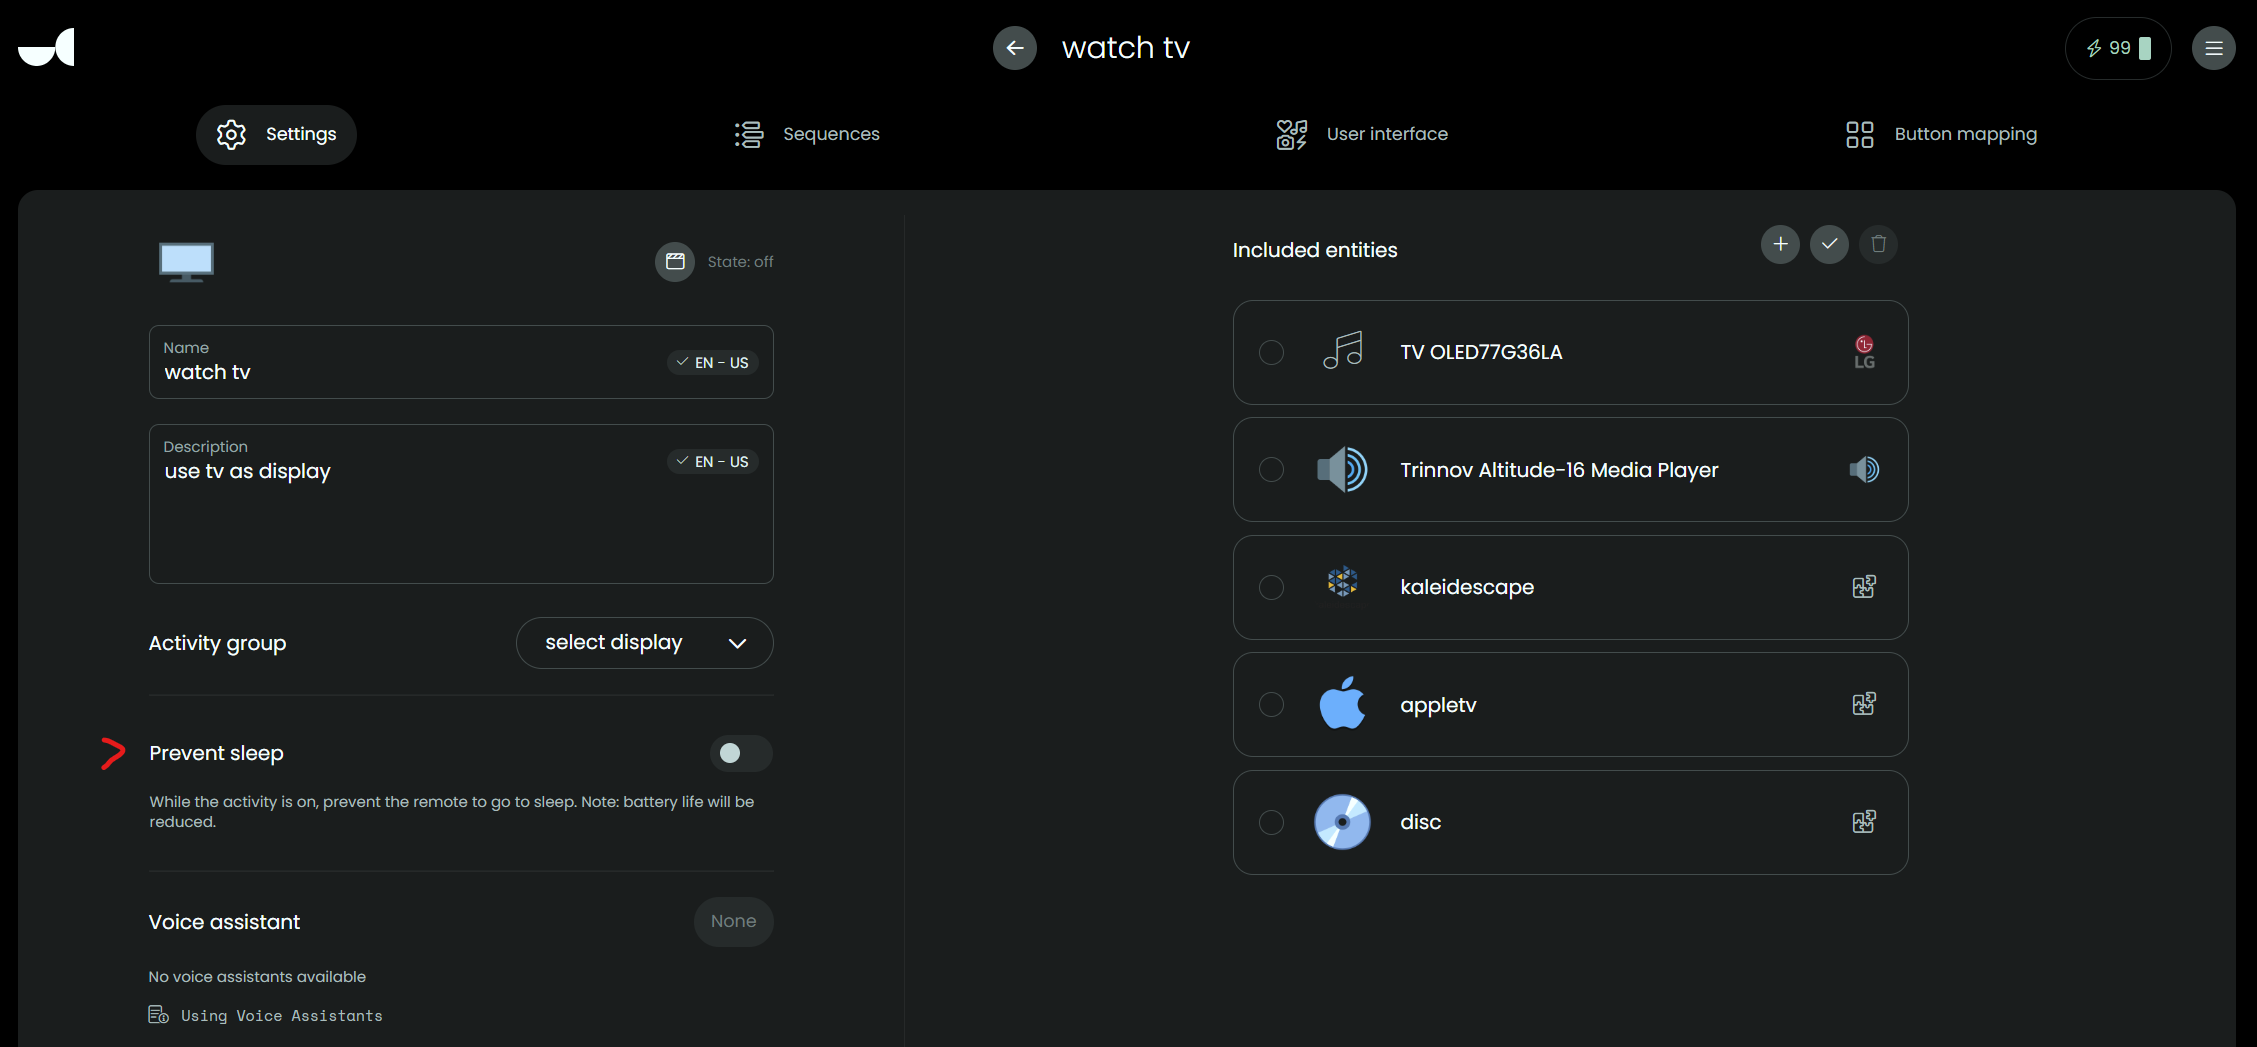Viewport: 2257px width, 1047px height.
Task: Select the radio button for kaleidescape
Action: pyautogui.click(x=1271, y=587)
